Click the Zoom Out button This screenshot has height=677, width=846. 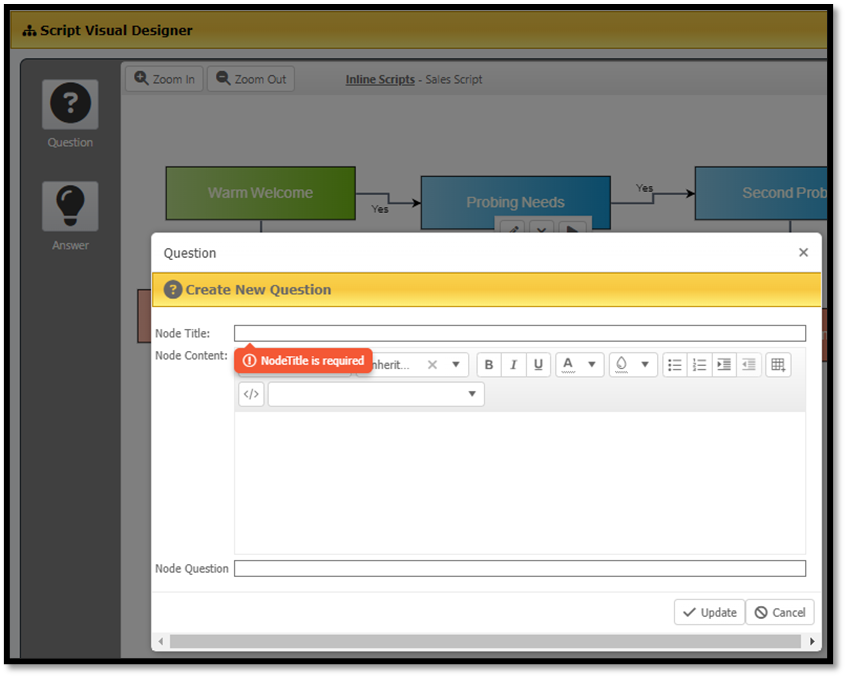pyautogui.click(x=251, y=79)
